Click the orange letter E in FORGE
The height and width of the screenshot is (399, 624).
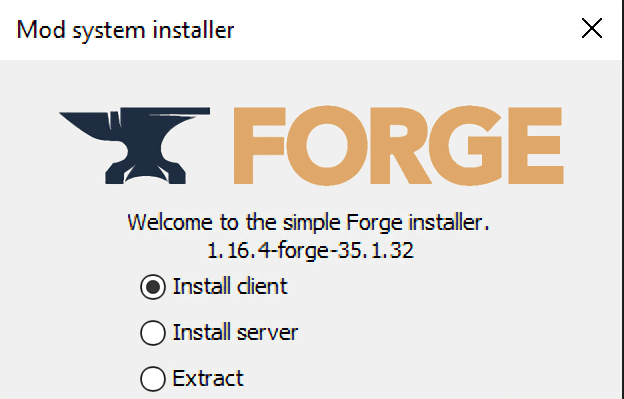[x=536, y=146]
